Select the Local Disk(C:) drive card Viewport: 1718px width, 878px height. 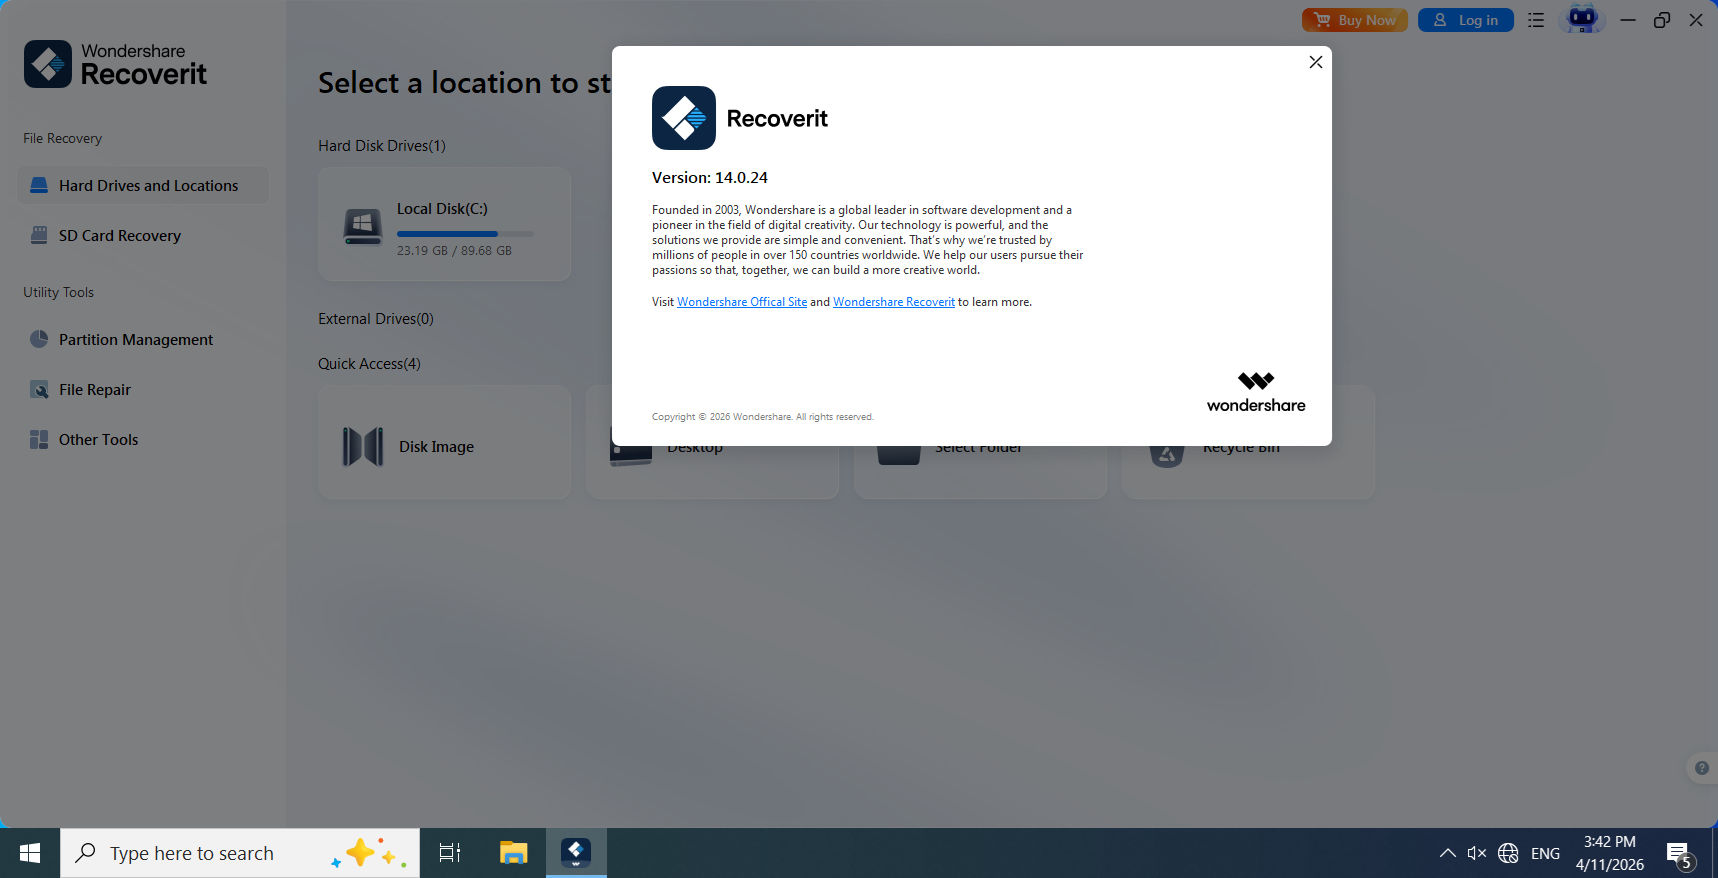444,224
